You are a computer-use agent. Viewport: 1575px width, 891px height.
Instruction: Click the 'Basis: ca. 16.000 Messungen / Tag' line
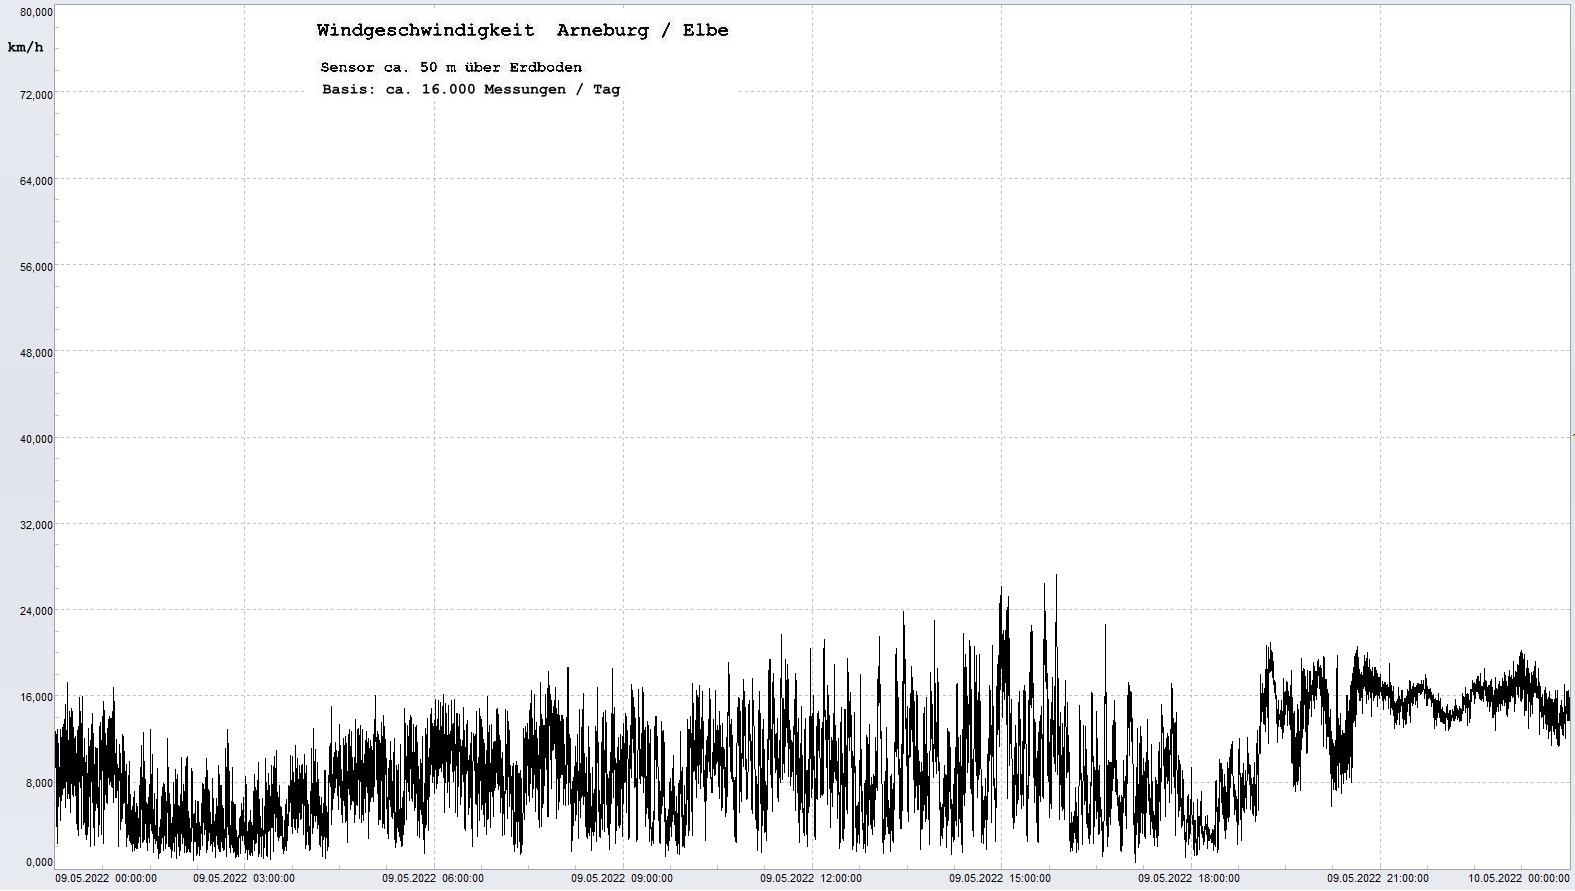(470, 89)
